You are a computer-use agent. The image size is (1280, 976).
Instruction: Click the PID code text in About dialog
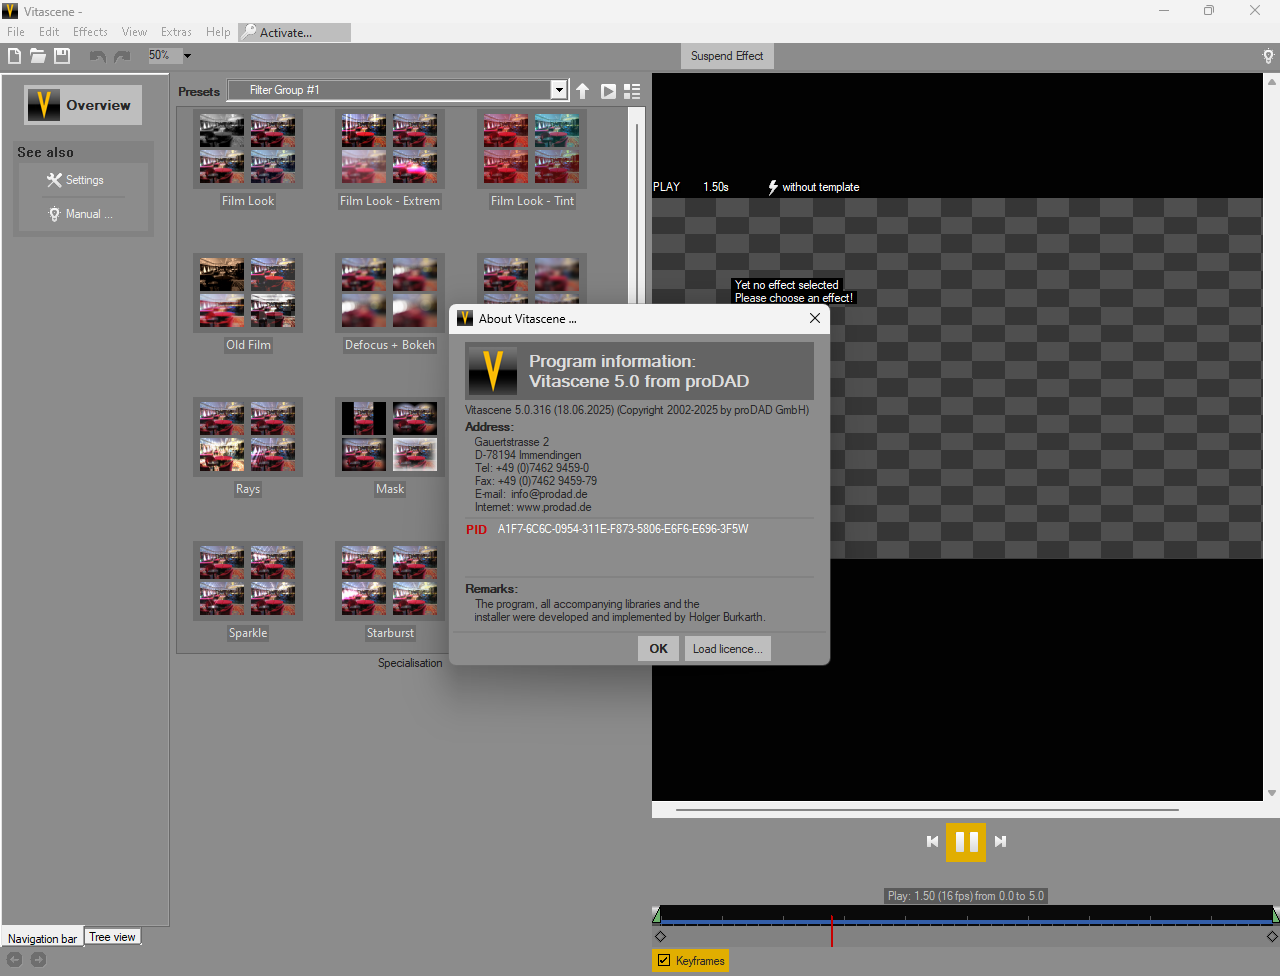[623, 529]
